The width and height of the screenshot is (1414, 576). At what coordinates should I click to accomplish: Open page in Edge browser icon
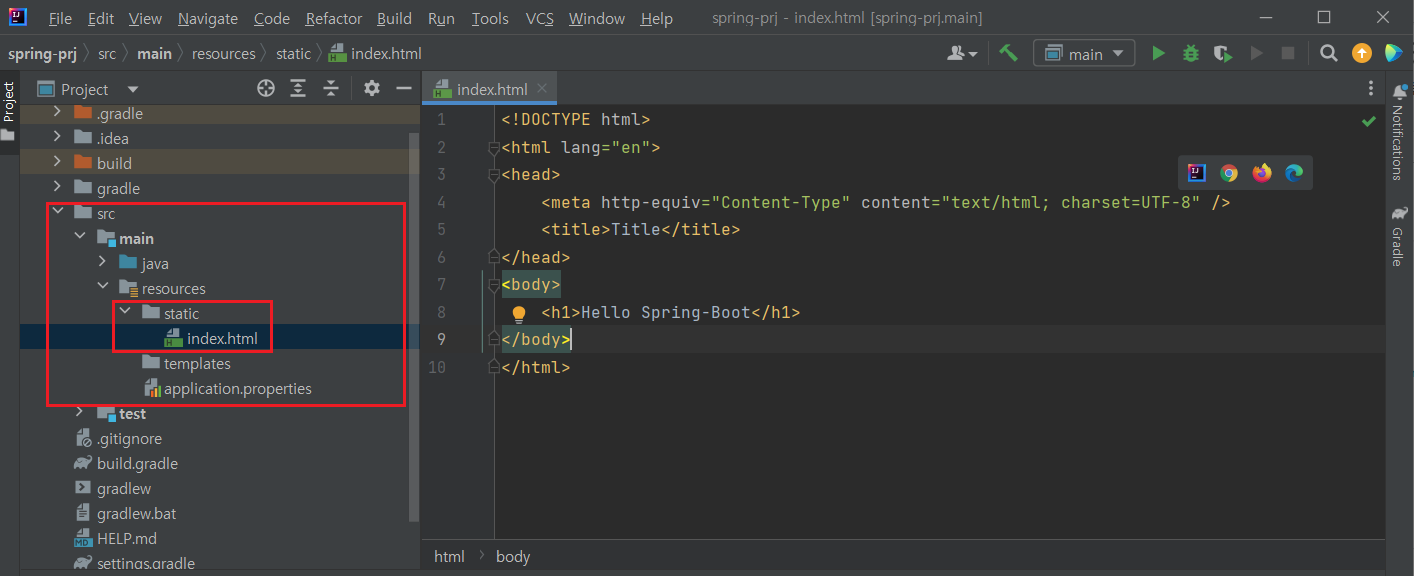(x=1294, y=173)
